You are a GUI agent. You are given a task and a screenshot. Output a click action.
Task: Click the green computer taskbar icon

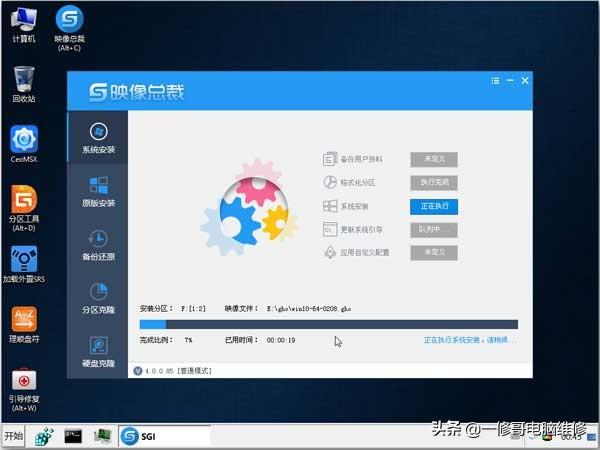click(102, 436)
